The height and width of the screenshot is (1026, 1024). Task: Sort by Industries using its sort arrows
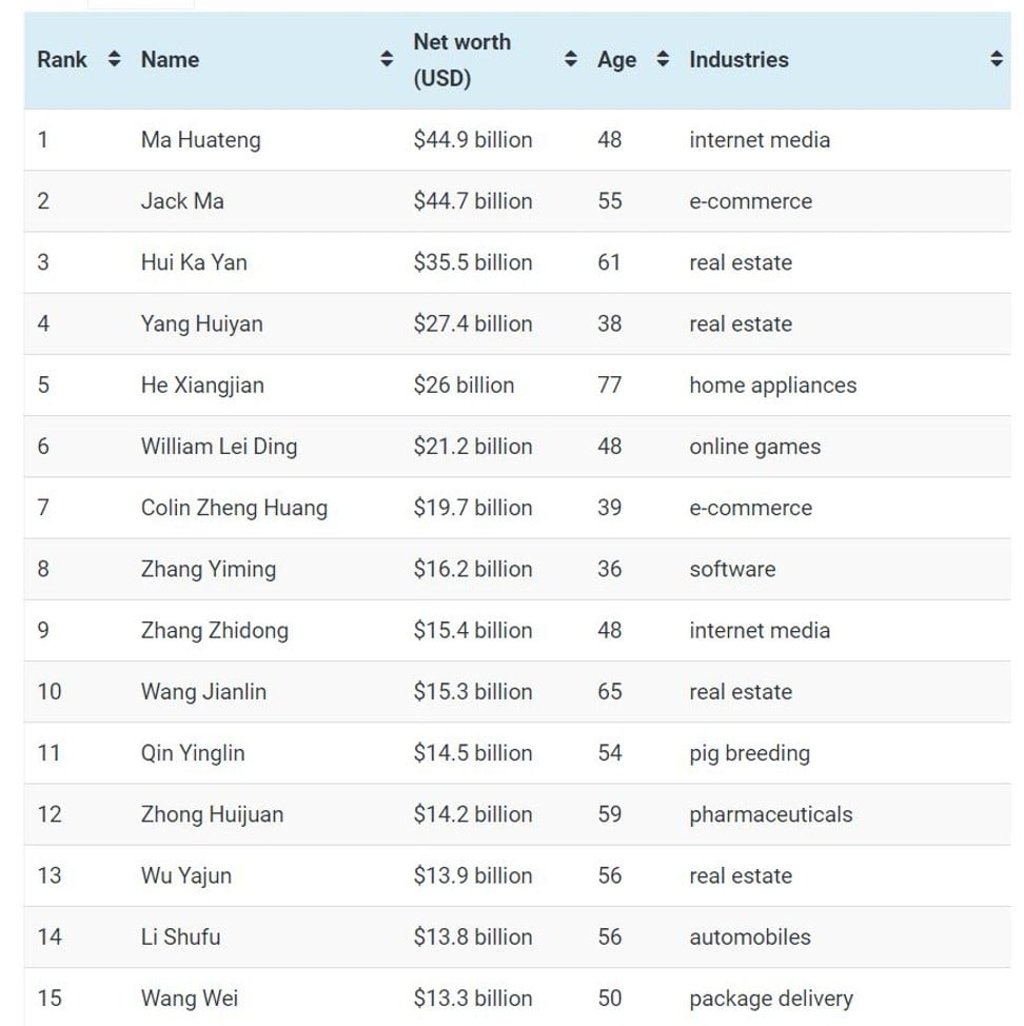(996, 58)
